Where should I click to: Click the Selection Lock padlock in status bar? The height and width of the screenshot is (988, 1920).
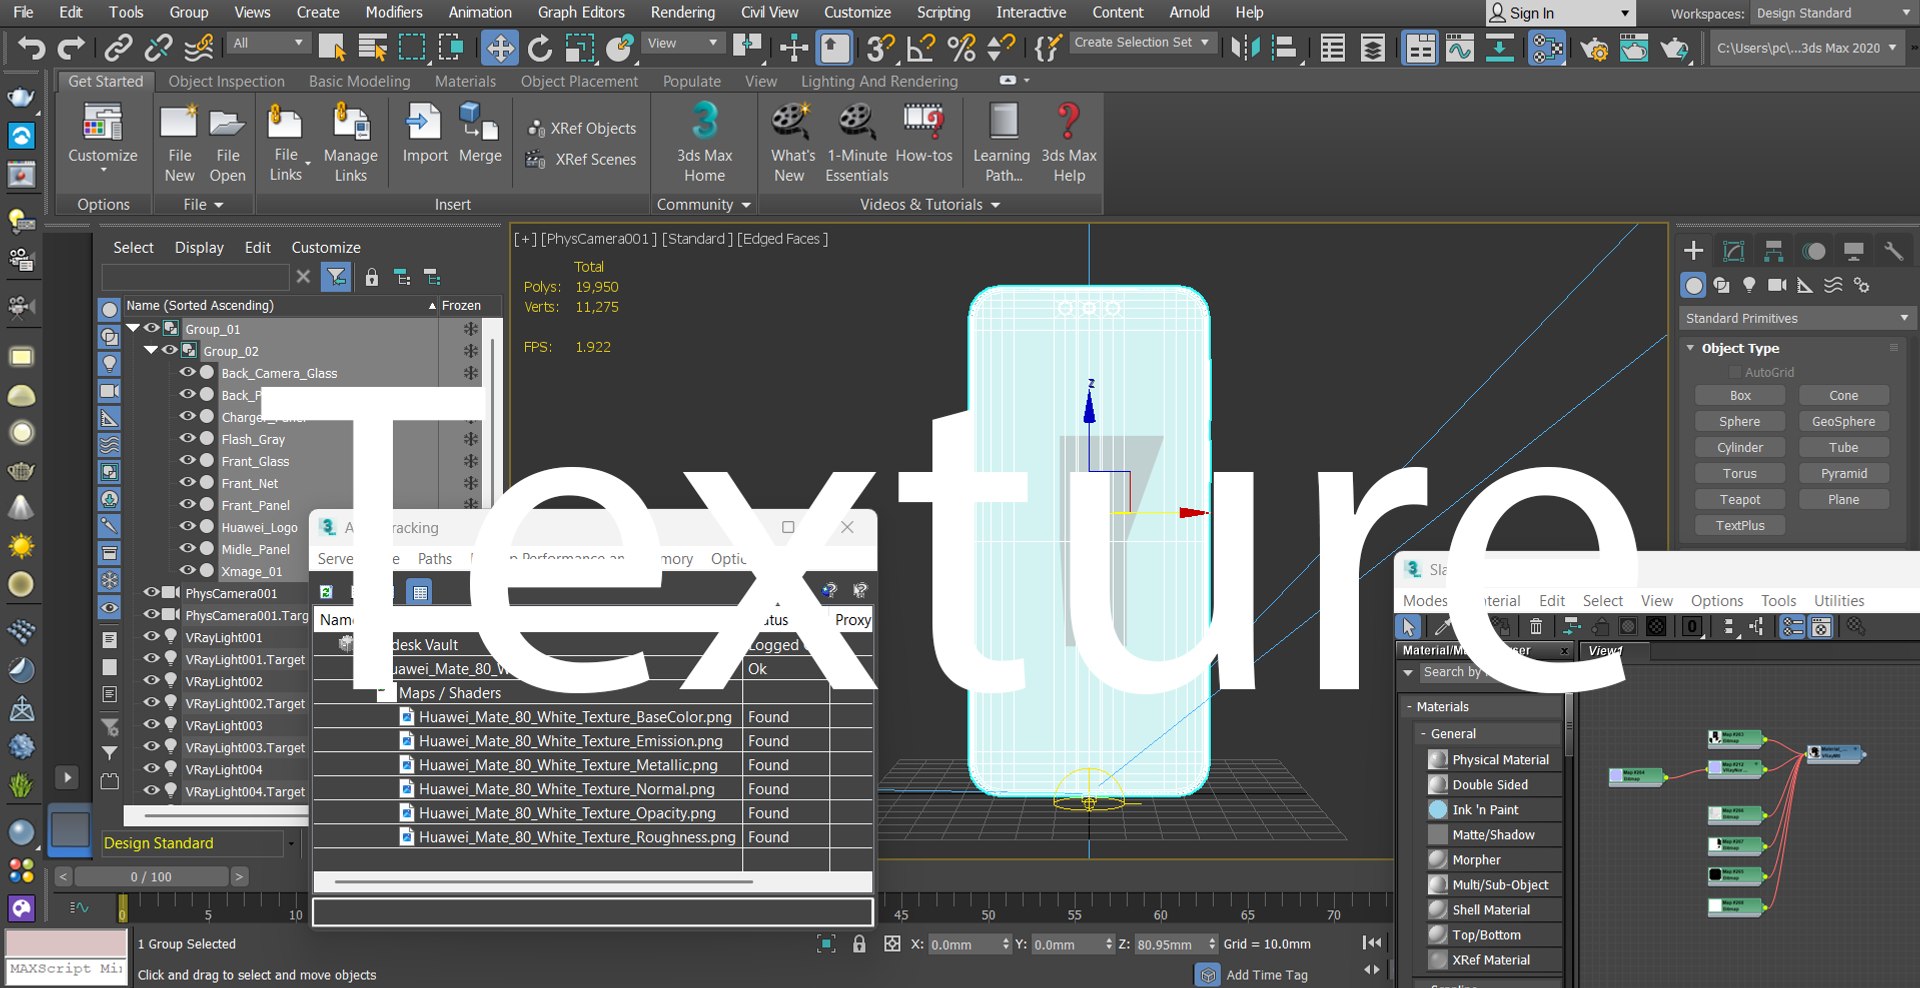[859, 943]
